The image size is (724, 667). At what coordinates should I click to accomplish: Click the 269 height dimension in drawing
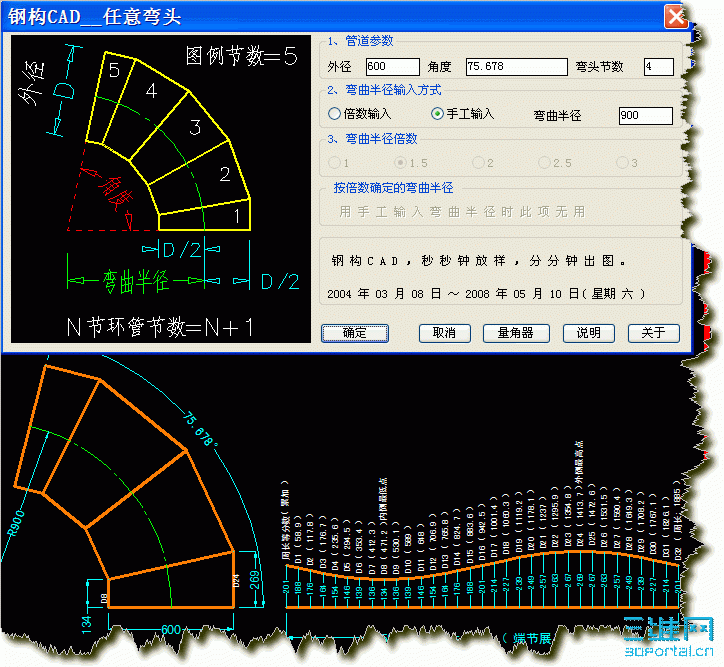click(254, 580)
